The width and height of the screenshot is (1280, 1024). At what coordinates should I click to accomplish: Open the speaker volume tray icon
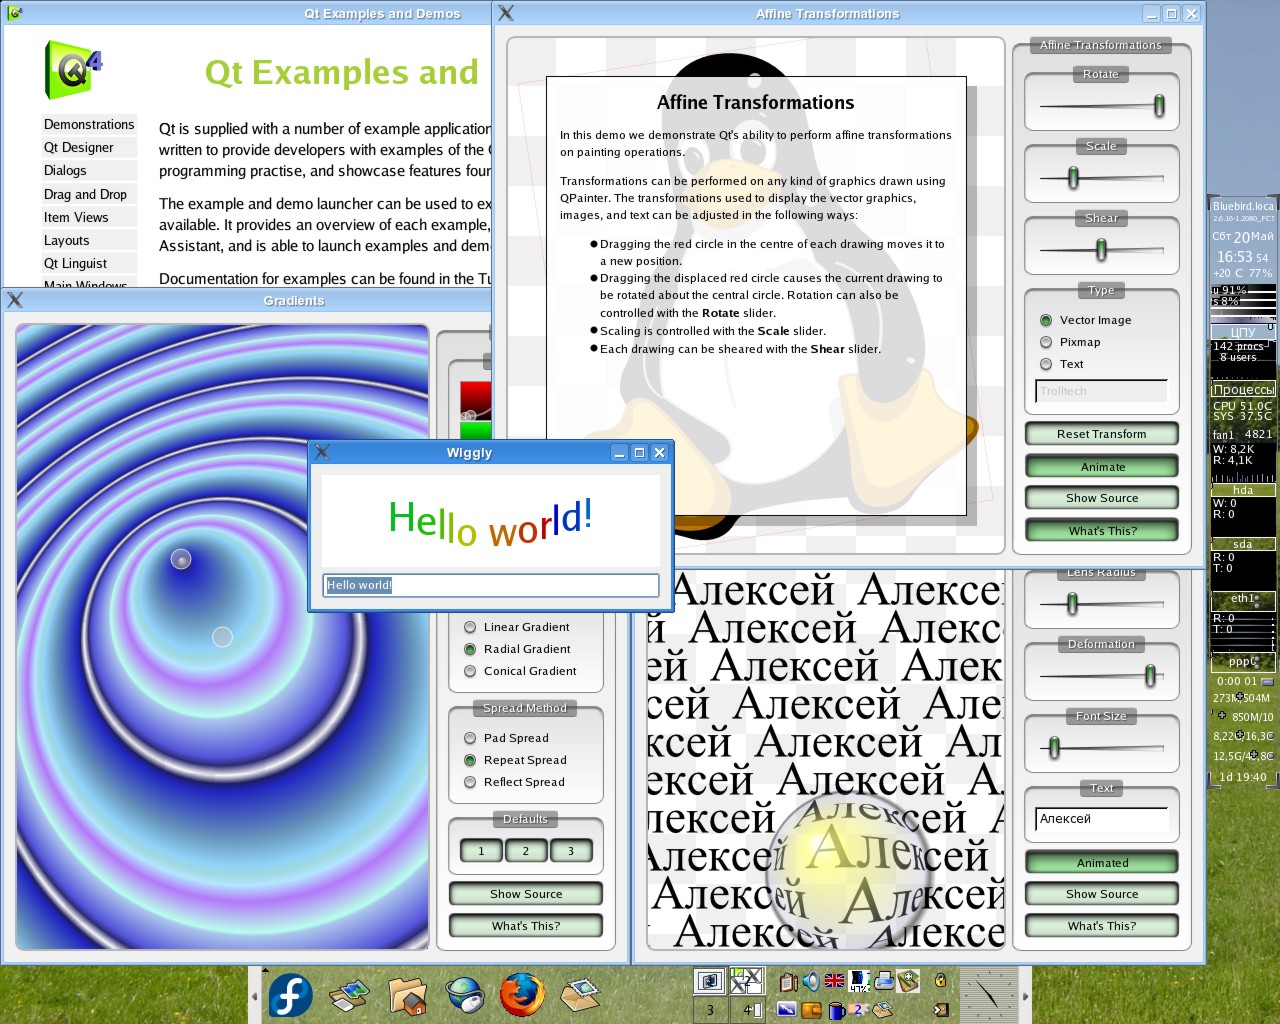(x=811, y=981)
